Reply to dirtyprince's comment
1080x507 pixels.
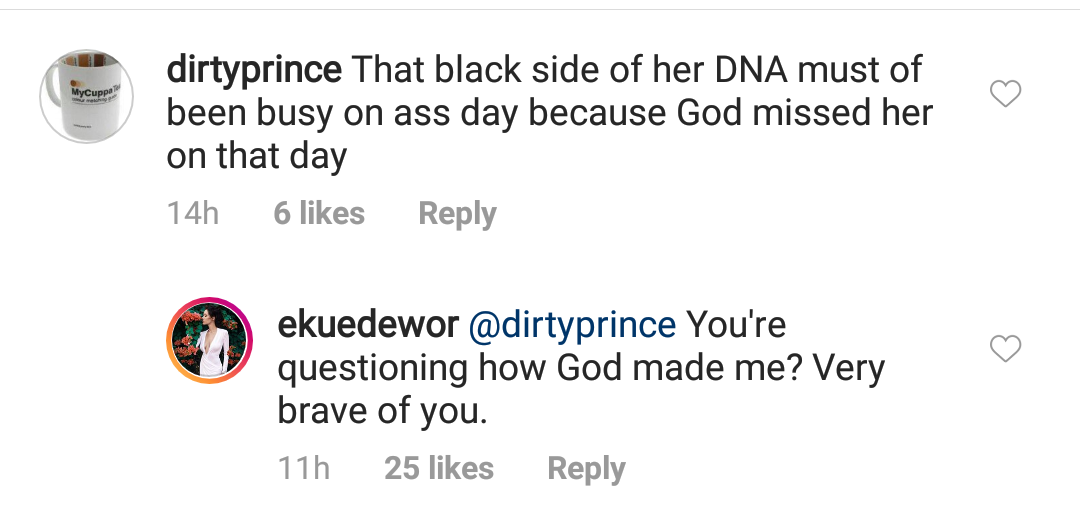pos(457,213)
